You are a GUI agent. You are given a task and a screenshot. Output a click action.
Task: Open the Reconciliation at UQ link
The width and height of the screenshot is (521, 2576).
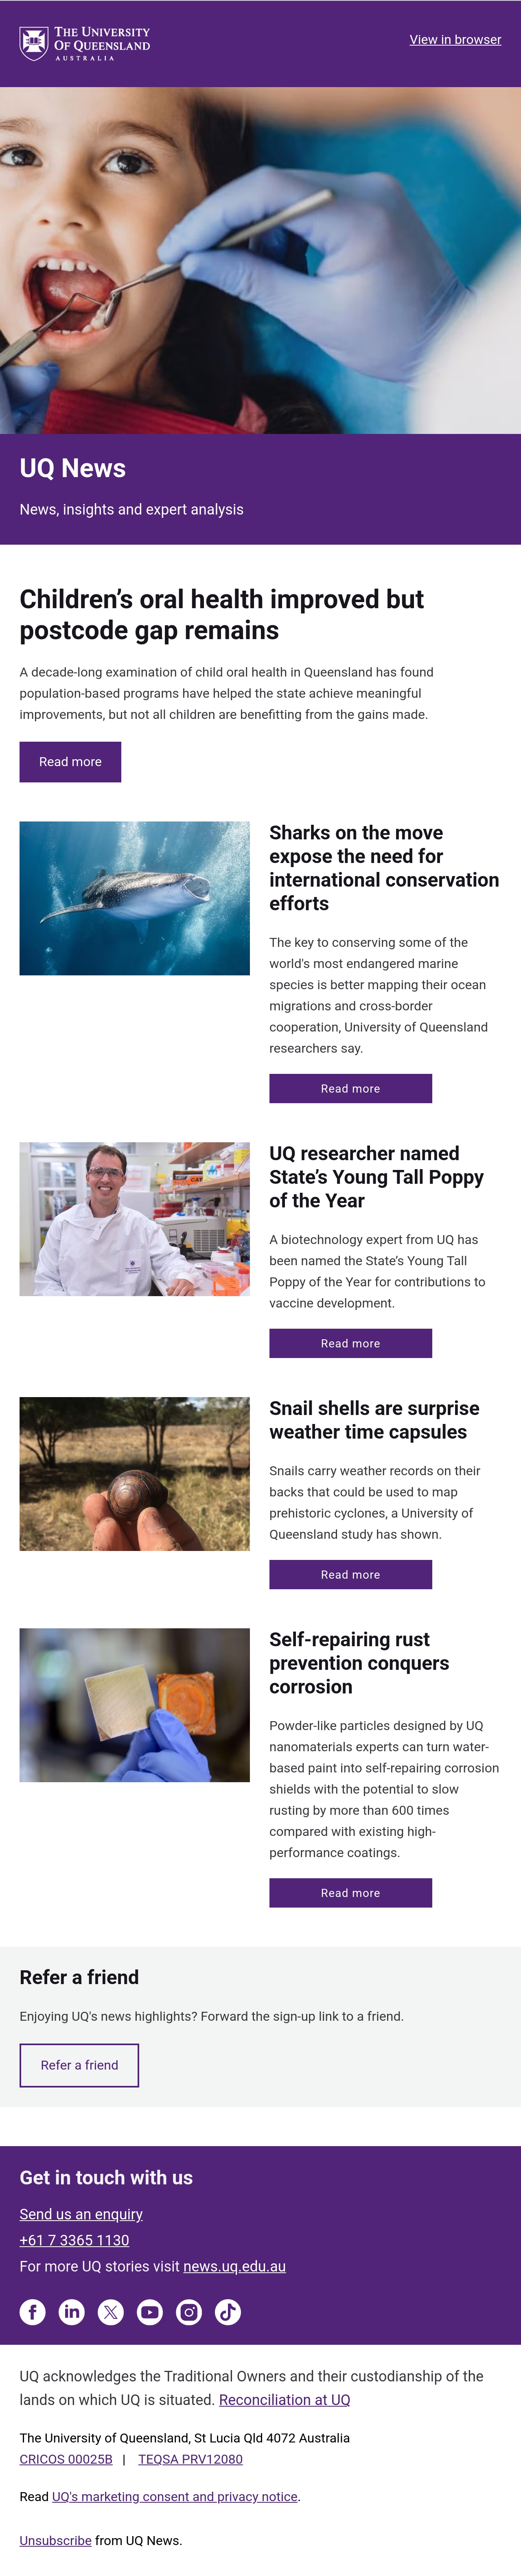click(x=284, y=2400)
